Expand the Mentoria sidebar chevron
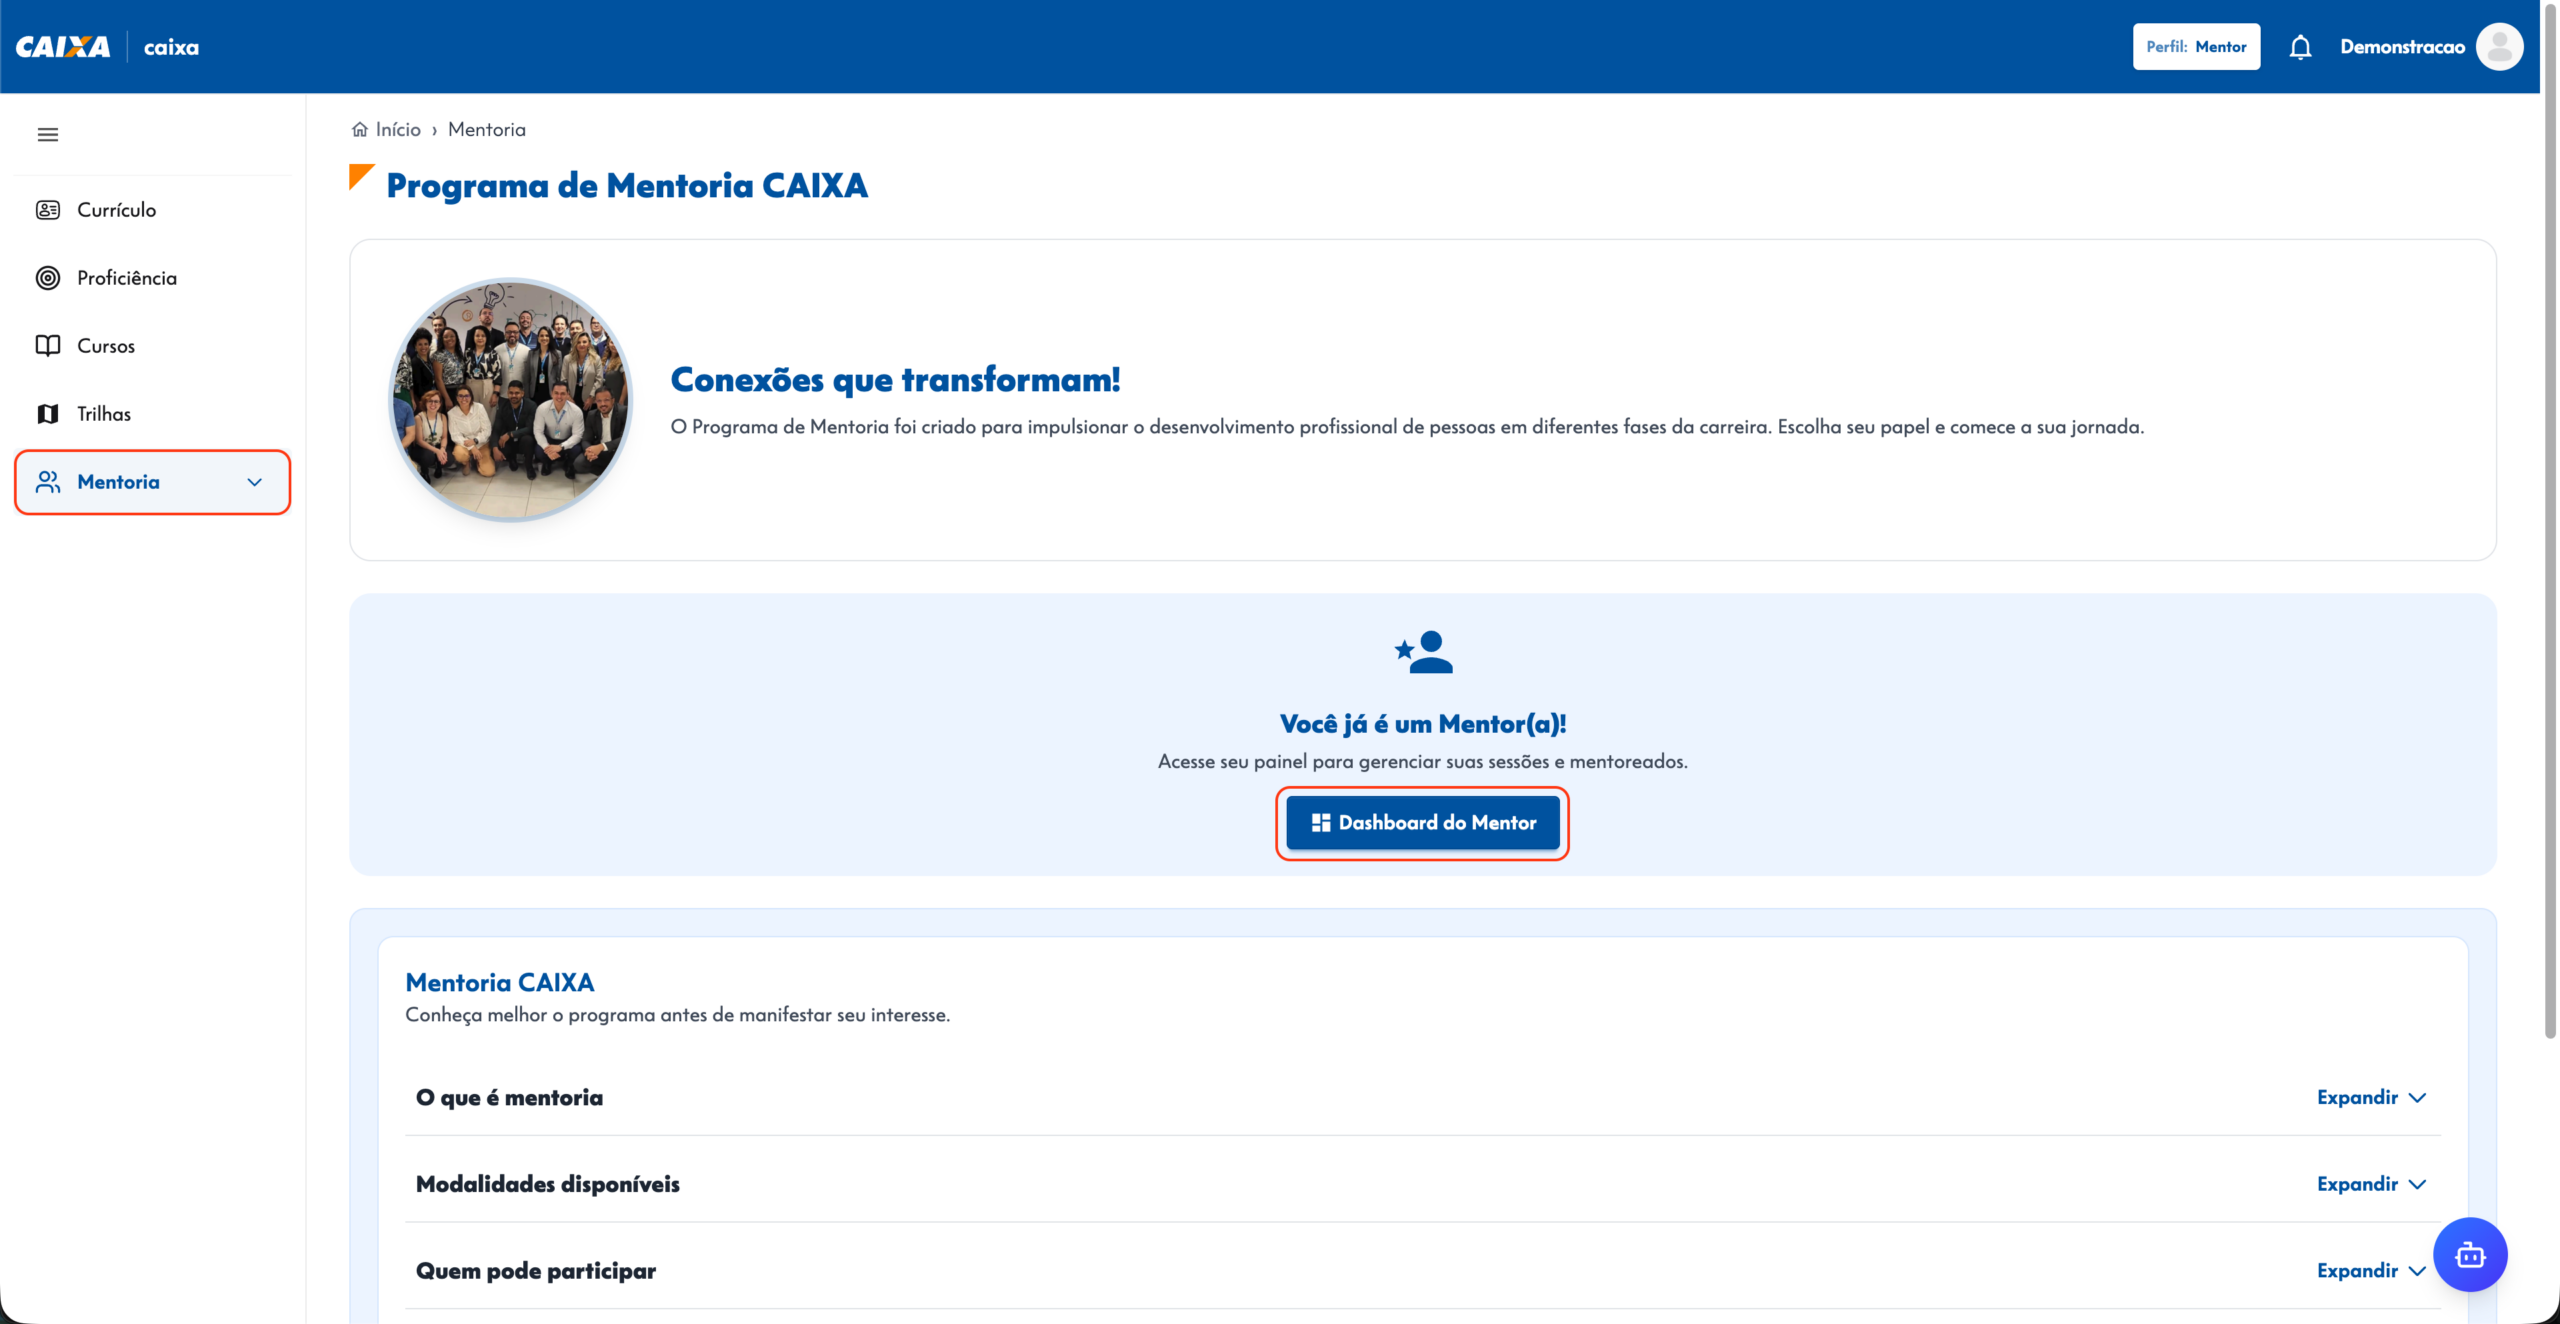Viewport: 2560px width, 1324px height. pyautogui.click(x=255, y=482)
